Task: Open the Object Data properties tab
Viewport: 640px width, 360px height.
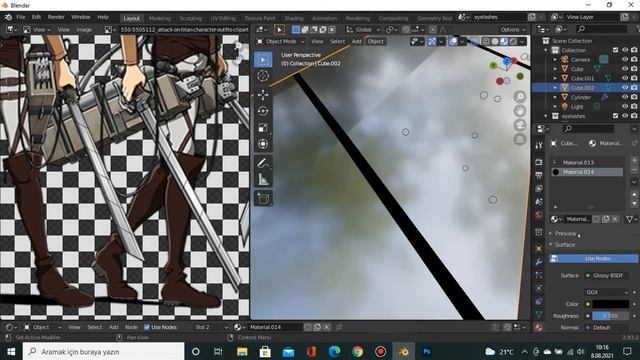Action: (539, 314)
